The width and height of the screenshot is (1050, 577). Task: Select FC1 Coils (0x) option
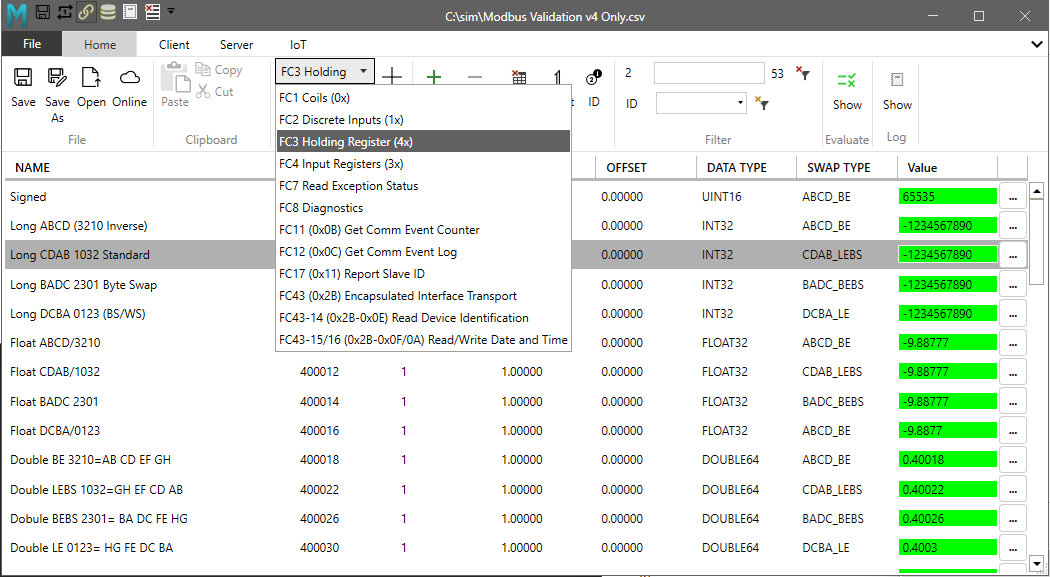tap(423, 98)
